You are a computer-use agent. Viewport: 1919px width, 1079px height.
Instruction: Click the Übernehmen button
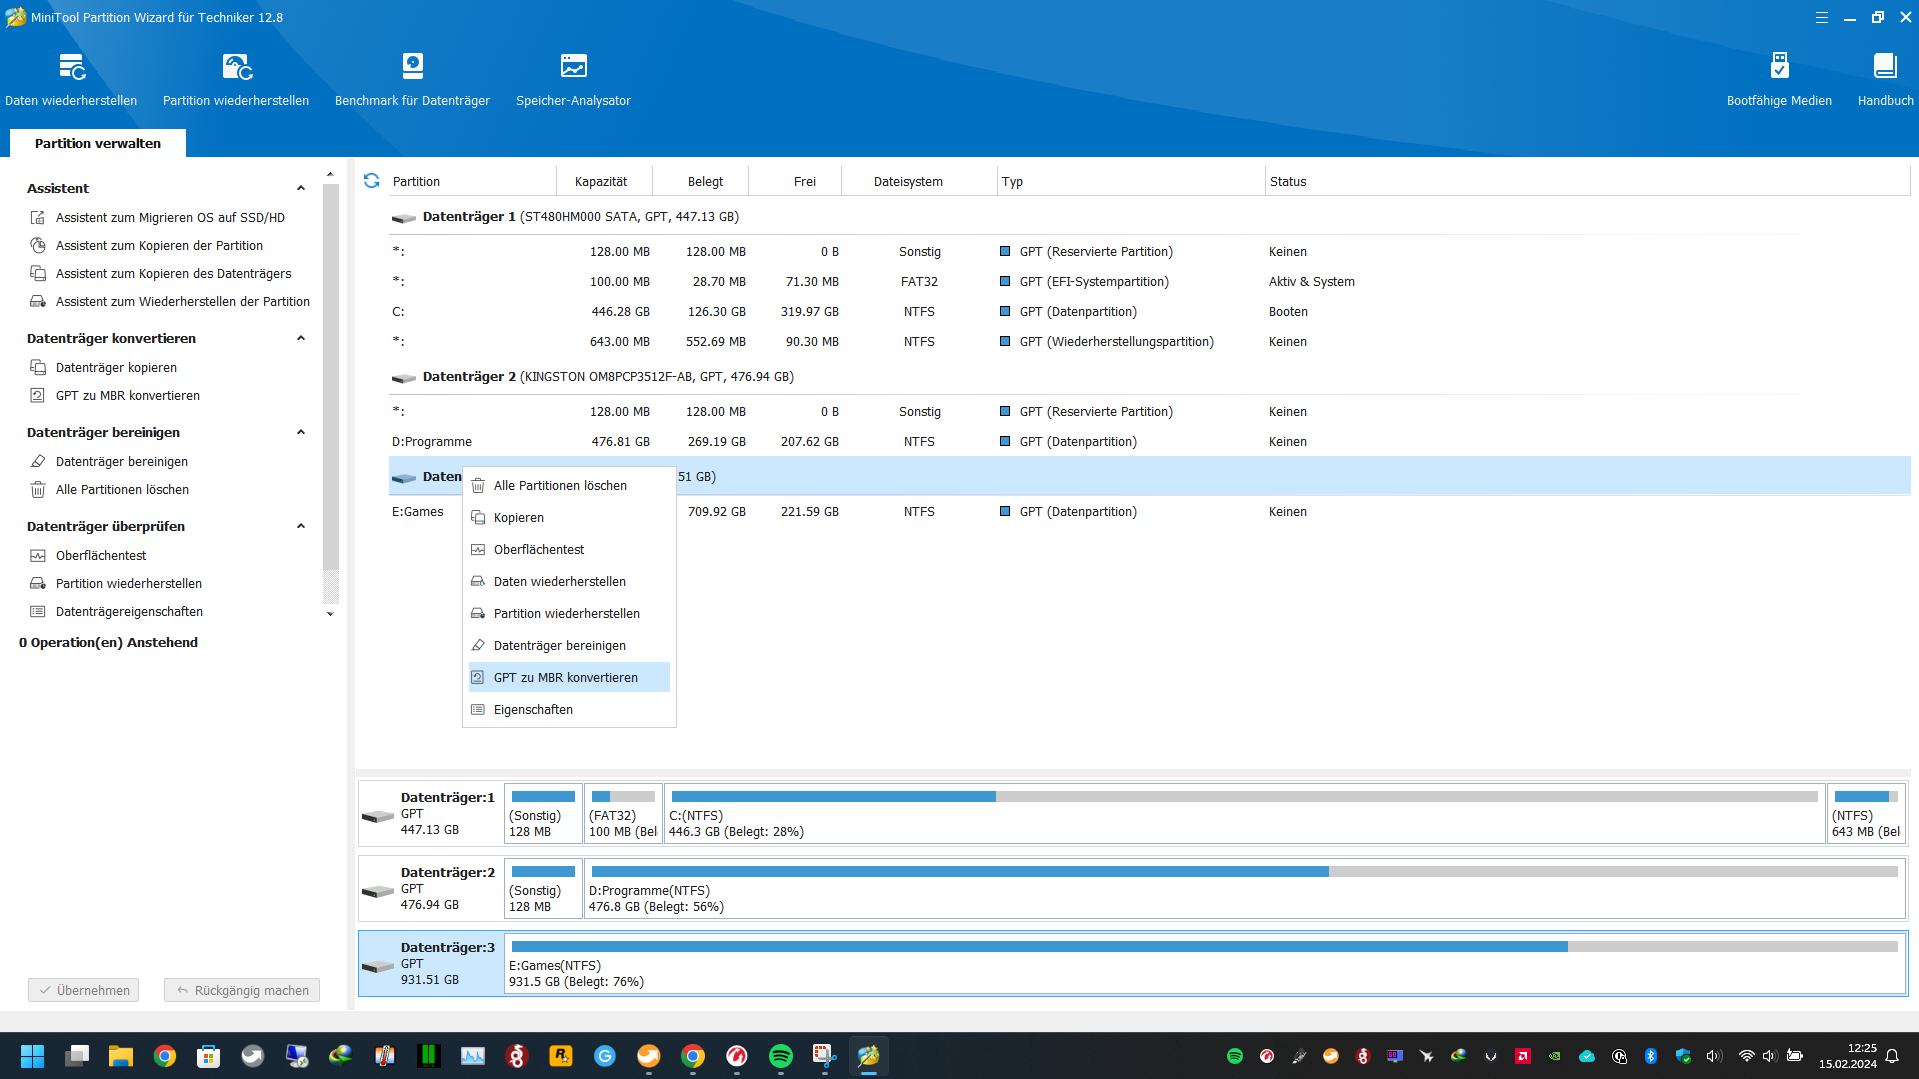[x=84, y=990]
